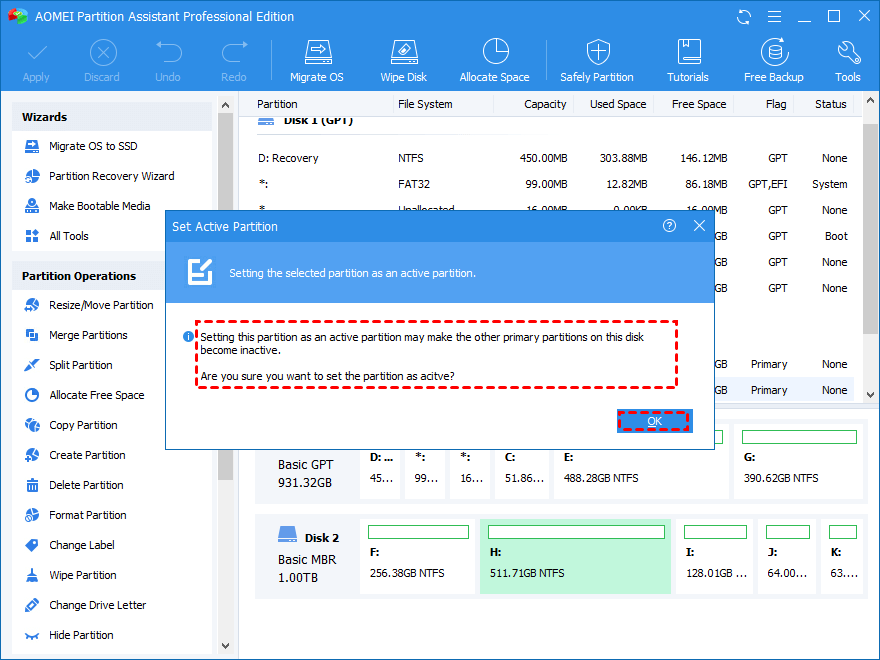
Task: Click the refresh icon in the title bar
Action: [x=744, y=17]
